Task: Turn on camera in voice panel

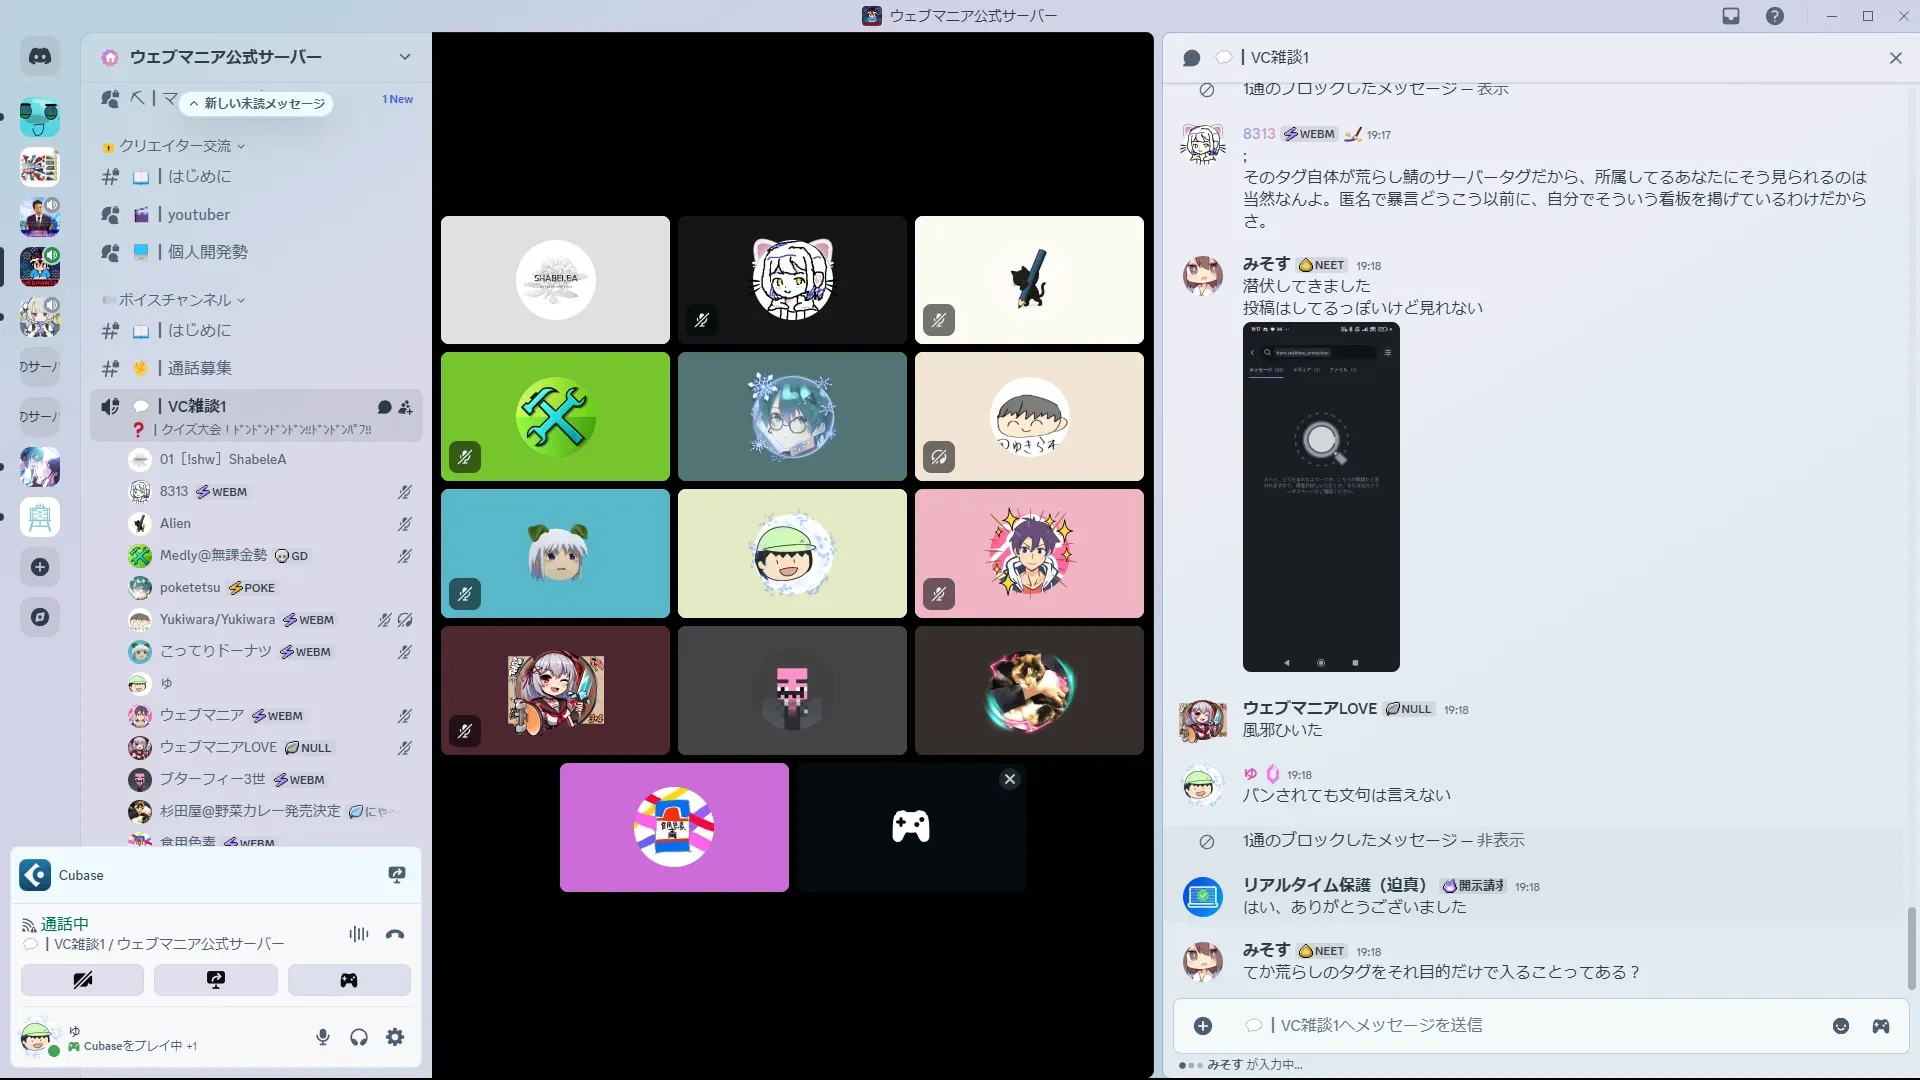Action: coord(82,980)
